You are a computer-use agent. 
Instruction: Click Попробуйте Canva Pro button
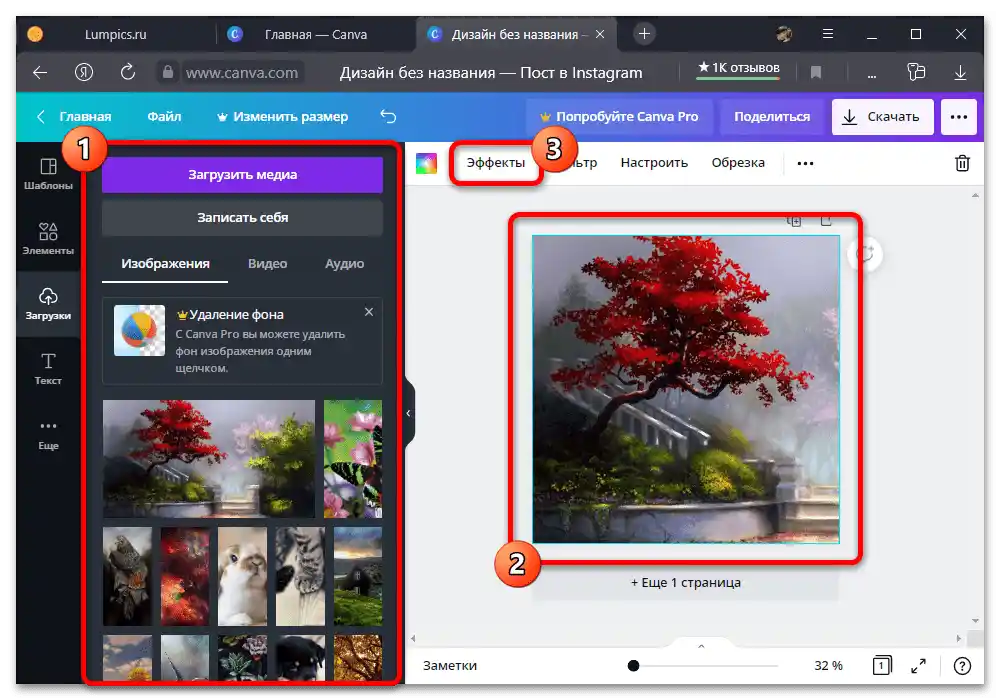click(619, 117)
